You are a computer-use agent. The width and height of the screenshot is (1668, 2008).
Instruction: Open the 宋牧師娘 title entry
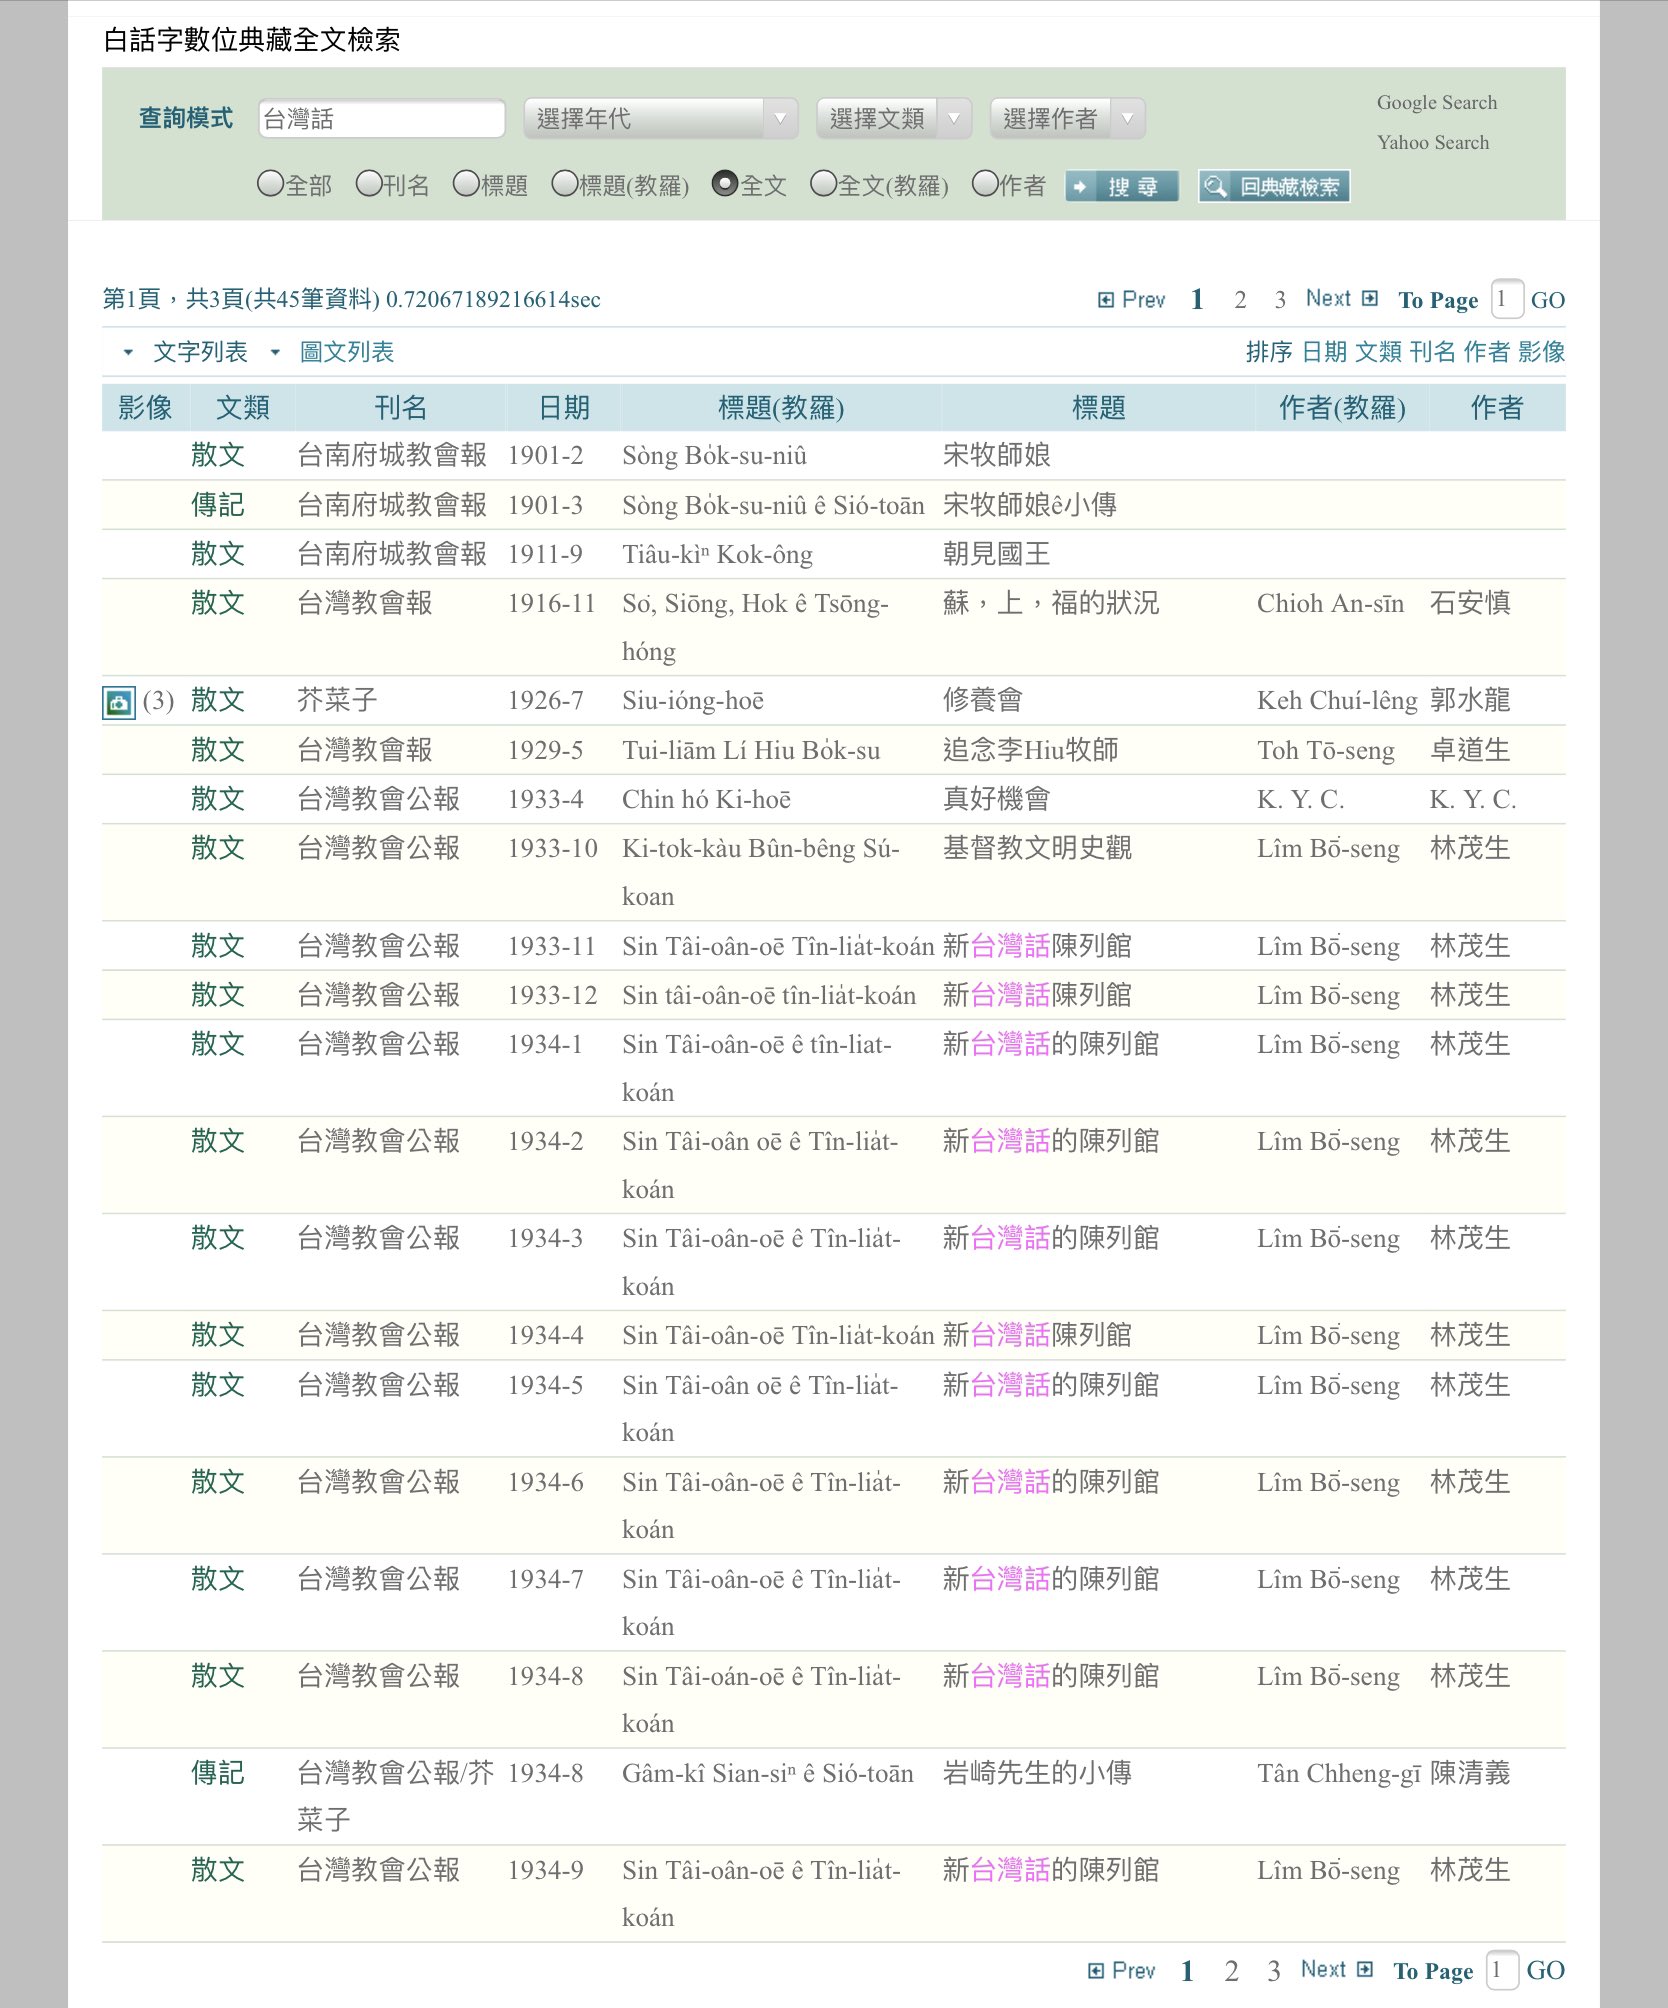pyautogui.click(x=996, y=456)
